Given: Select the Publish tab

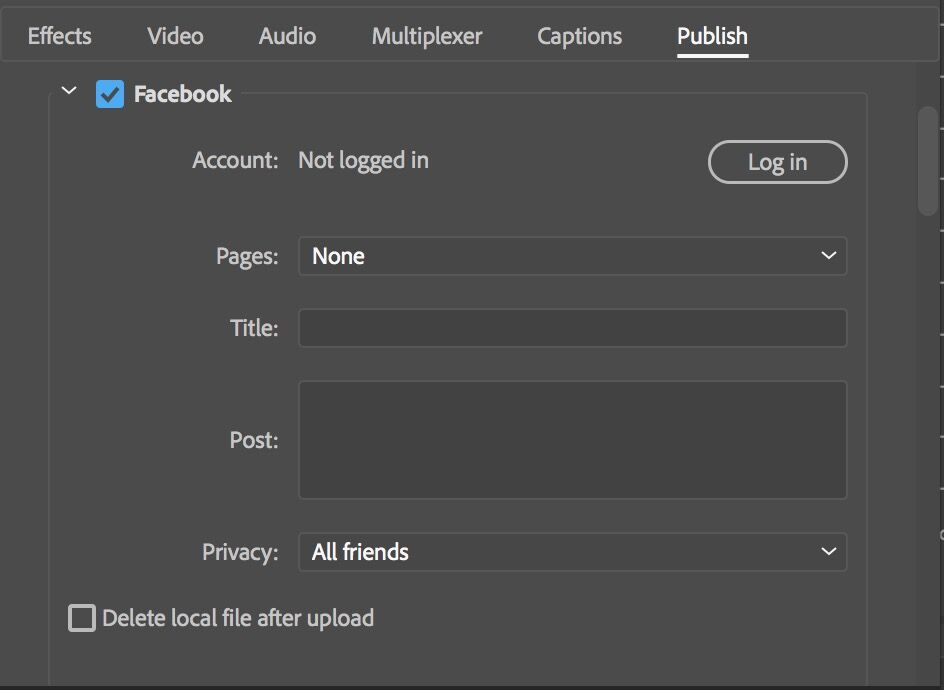Looking at the screenshot, I should 712,36.
